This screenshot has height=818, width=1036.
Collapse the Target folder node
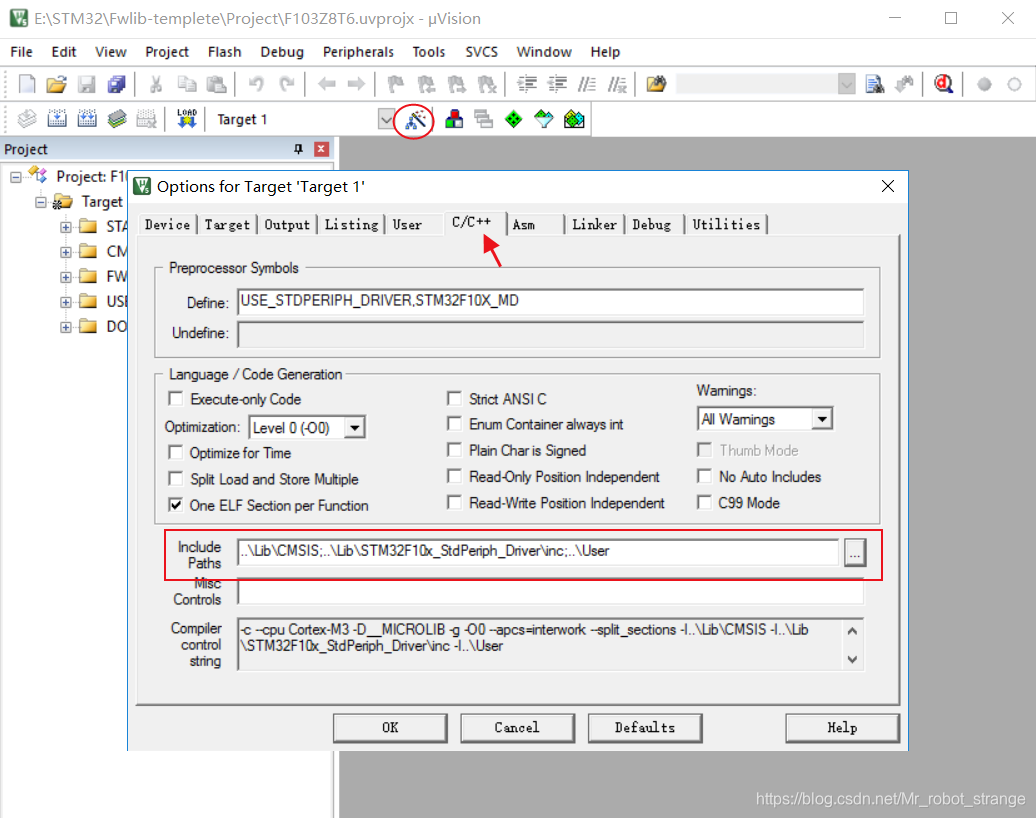tap(41, 202)
